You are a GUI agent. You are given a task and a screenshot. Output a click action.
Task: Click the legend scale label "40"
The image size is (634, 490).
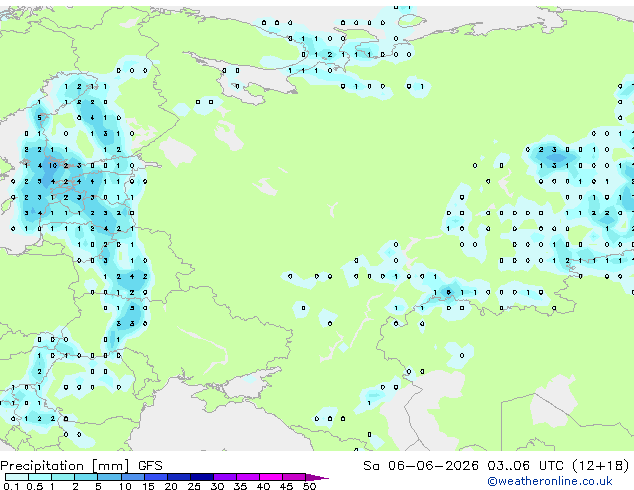(x=263, y=486)
